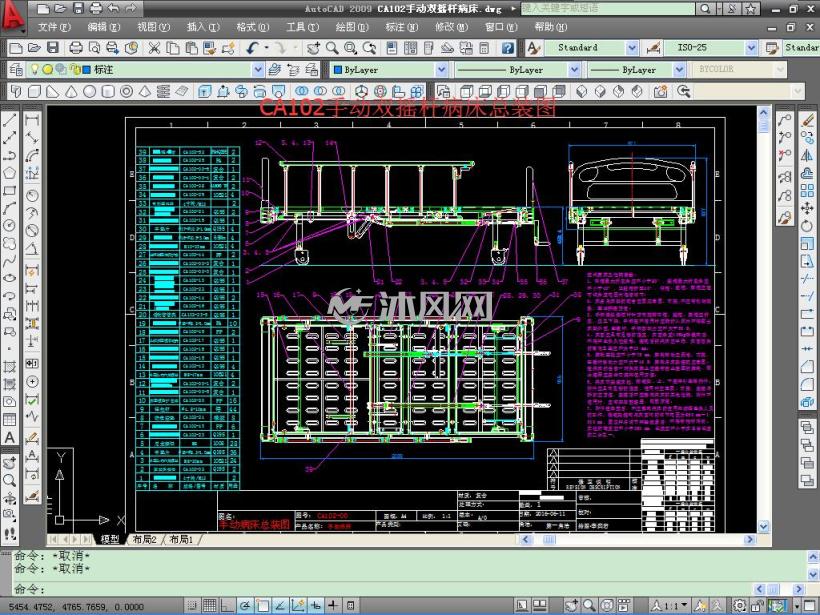Select the Polygon draw tool

point(9,173)
